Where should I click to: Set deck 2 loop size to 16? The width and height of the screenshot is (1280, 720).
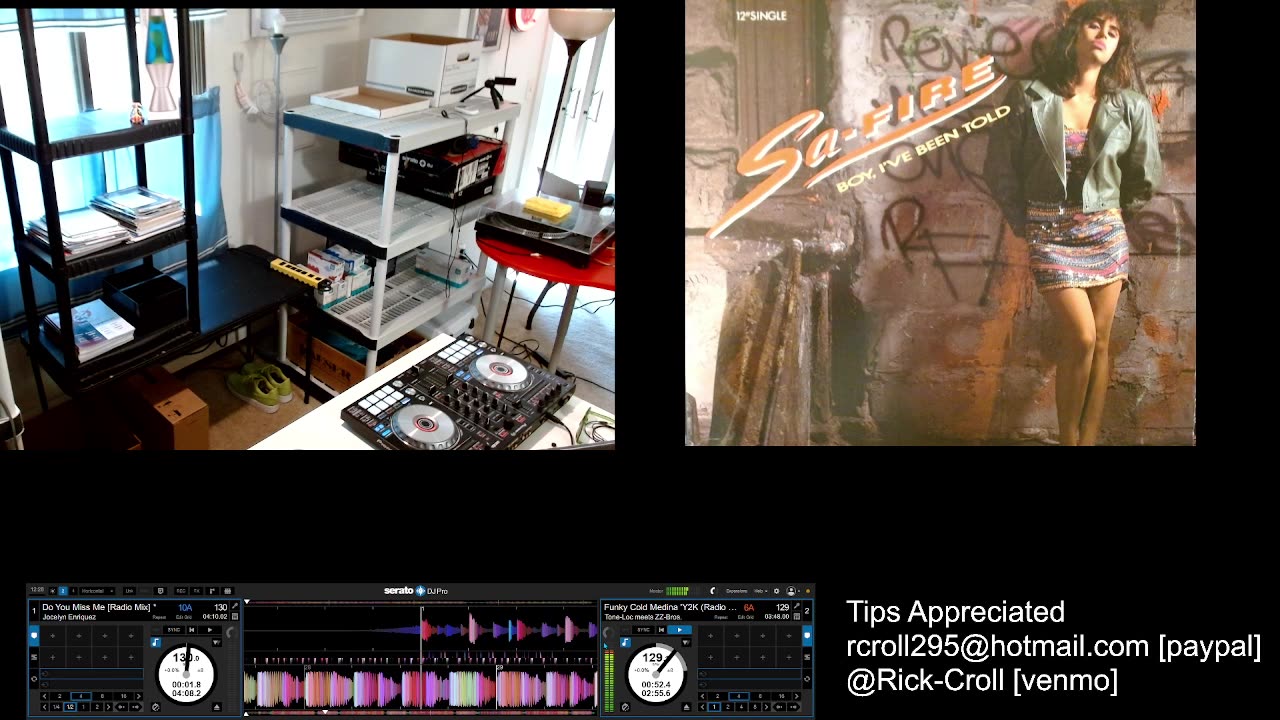click(x=782, y=696)
